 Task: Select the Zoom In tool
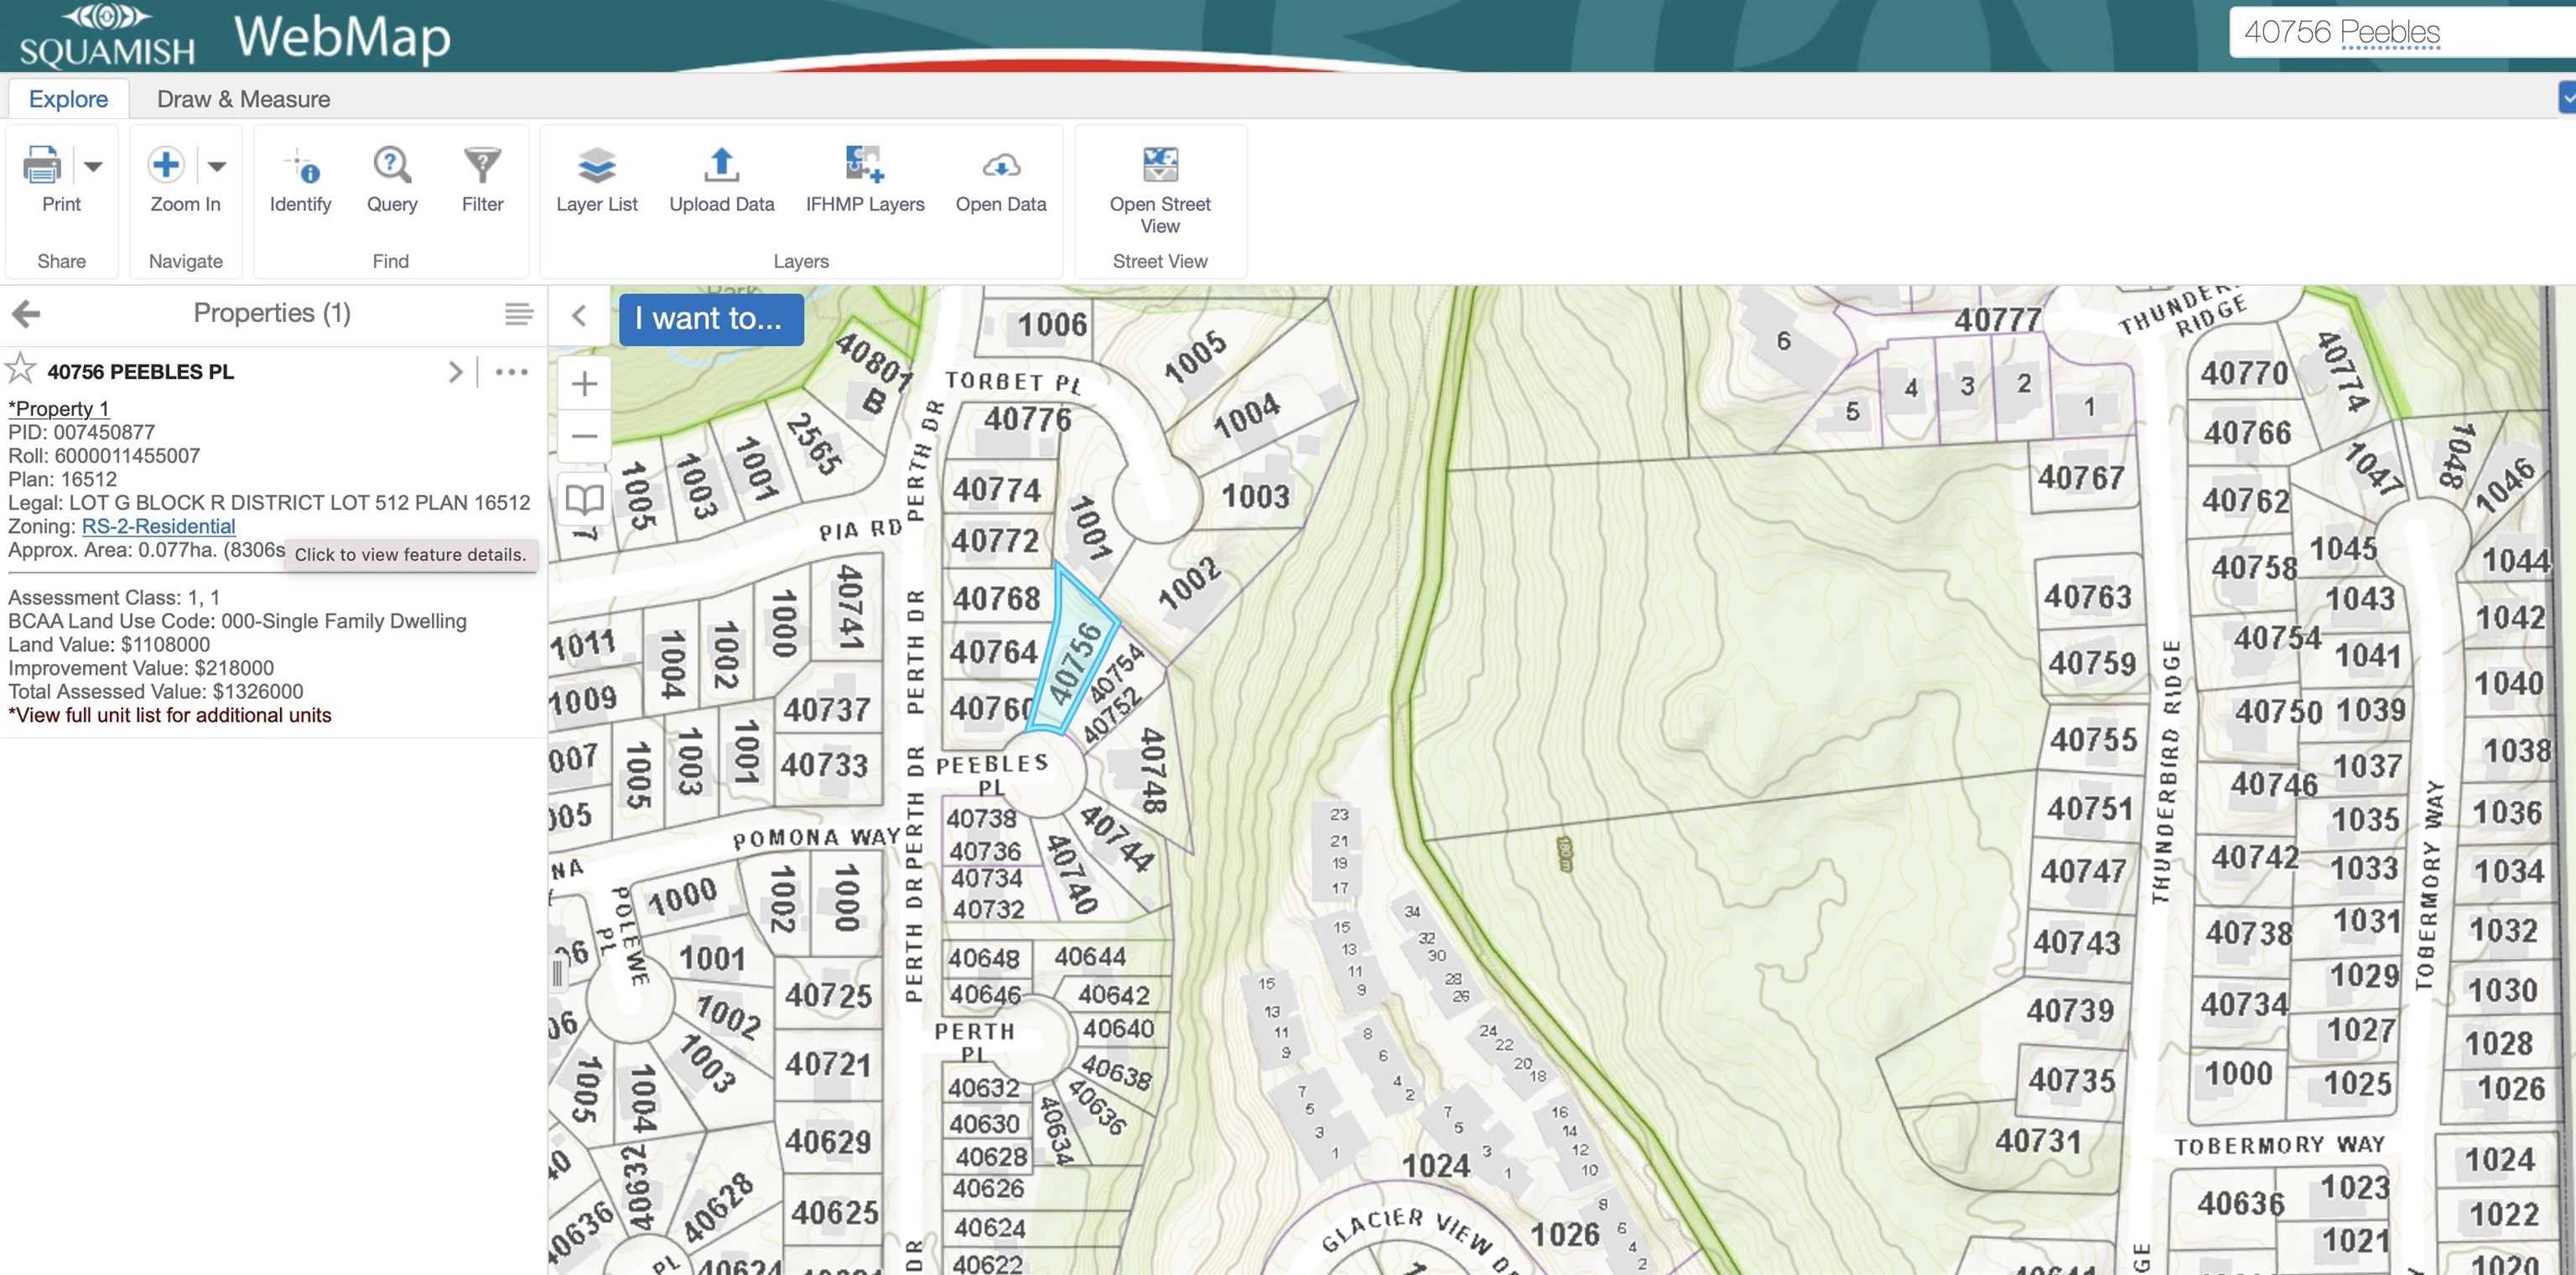click(185, 180)
